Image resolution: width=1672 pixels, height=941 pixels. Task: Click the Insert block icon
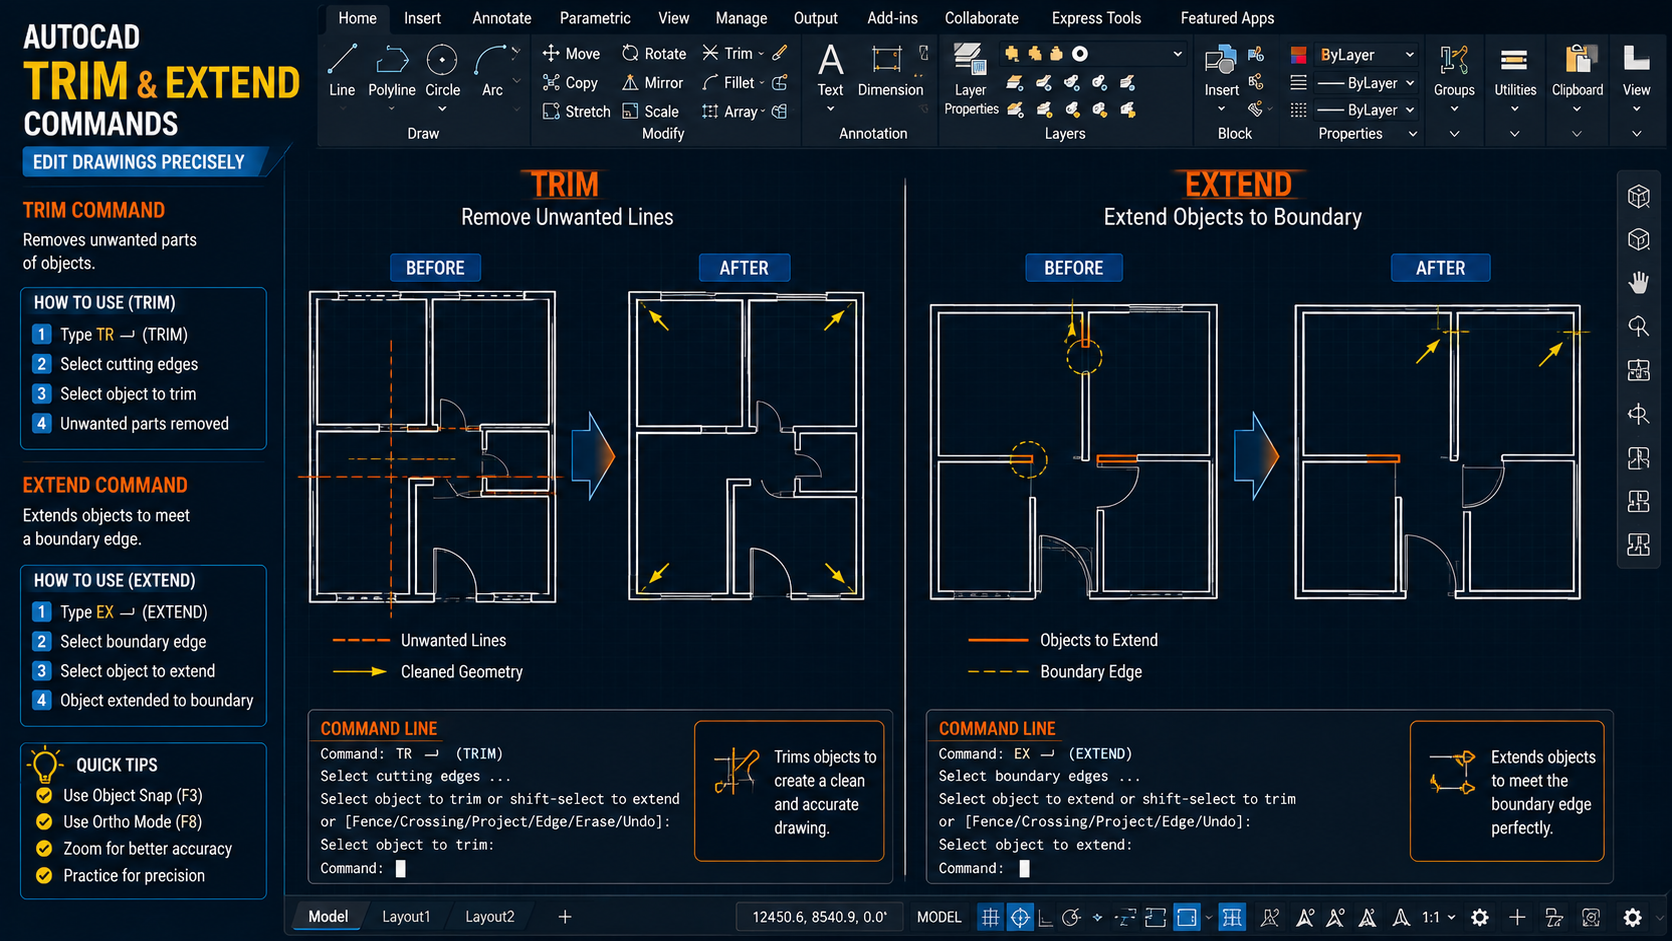(x=1220, y=60)
